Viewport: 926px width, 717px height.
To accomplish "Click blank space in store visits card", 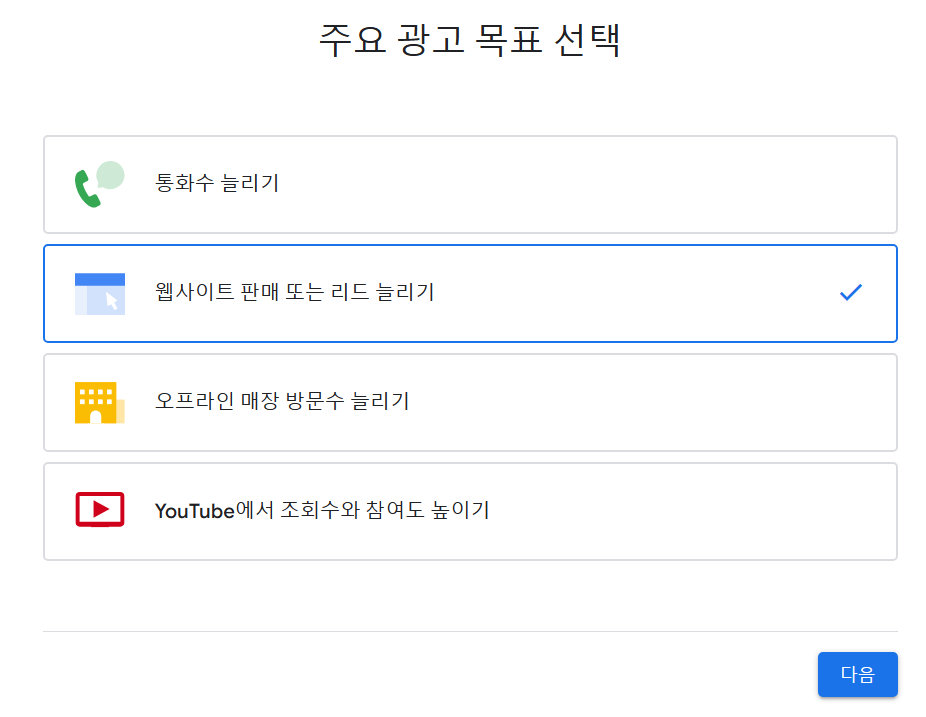I will point(650,403).
